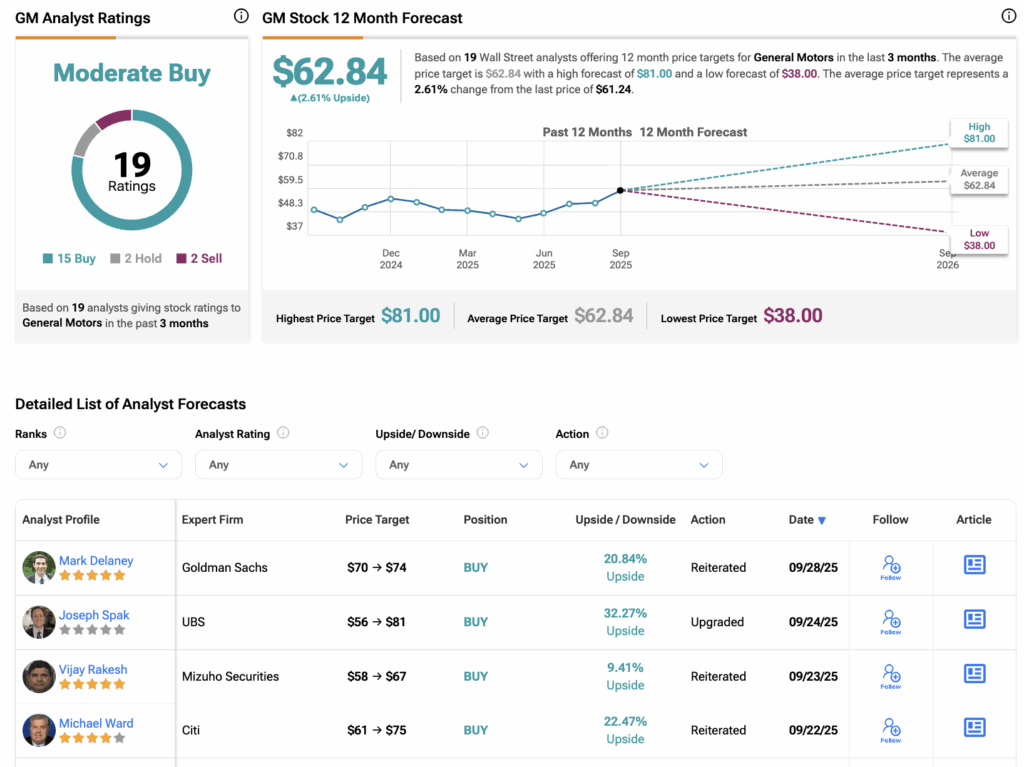Click the Upside / Downside column header

(x=625, y=519)
